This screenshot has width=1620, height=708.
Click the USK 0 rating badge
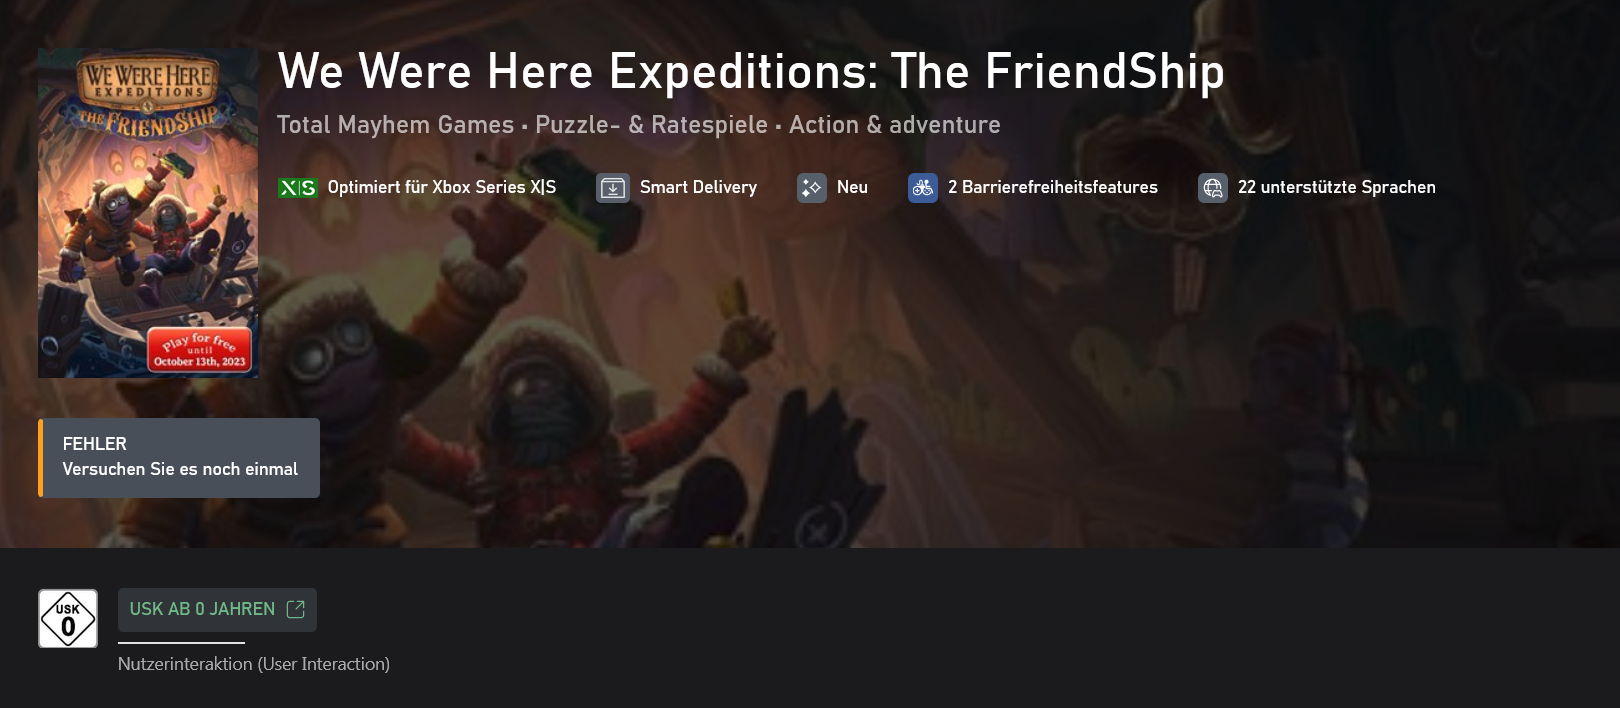pos(68,618)
